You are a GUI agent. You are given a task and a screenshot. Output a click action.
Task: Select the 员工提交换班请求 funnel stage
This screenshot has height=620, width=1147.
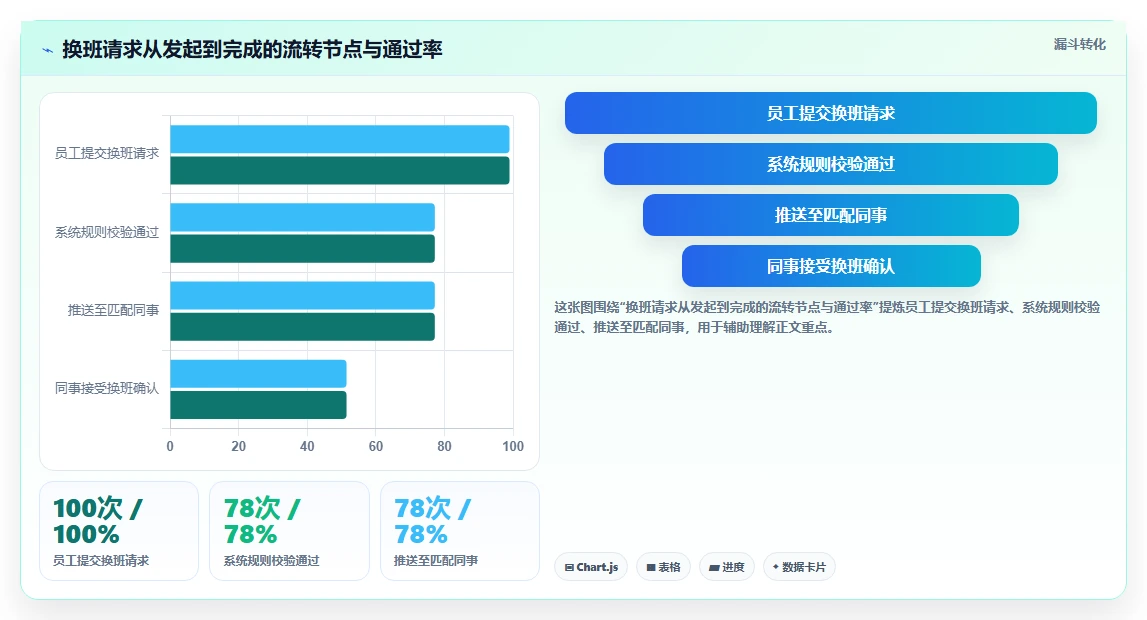pyautogui.click(x=831, y=113)
